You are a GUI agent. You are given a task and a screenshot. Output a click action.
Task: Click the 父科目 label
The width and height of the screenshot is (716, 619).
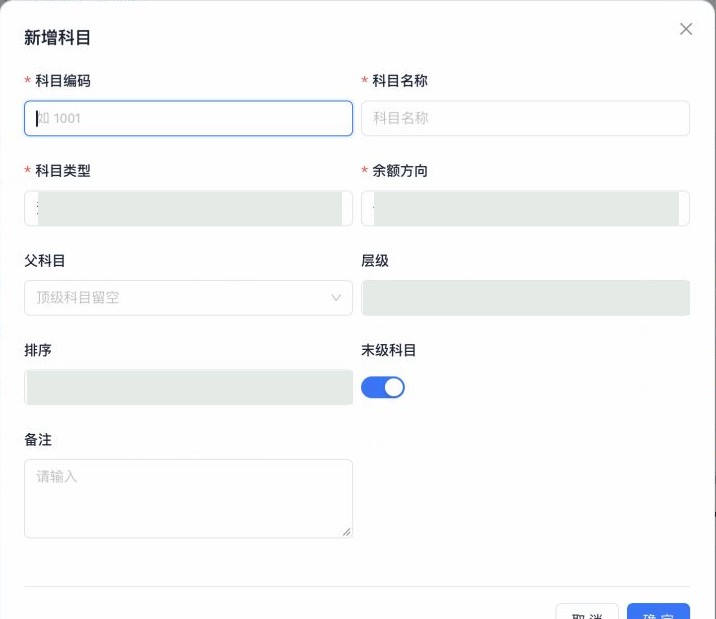[45, 261]
